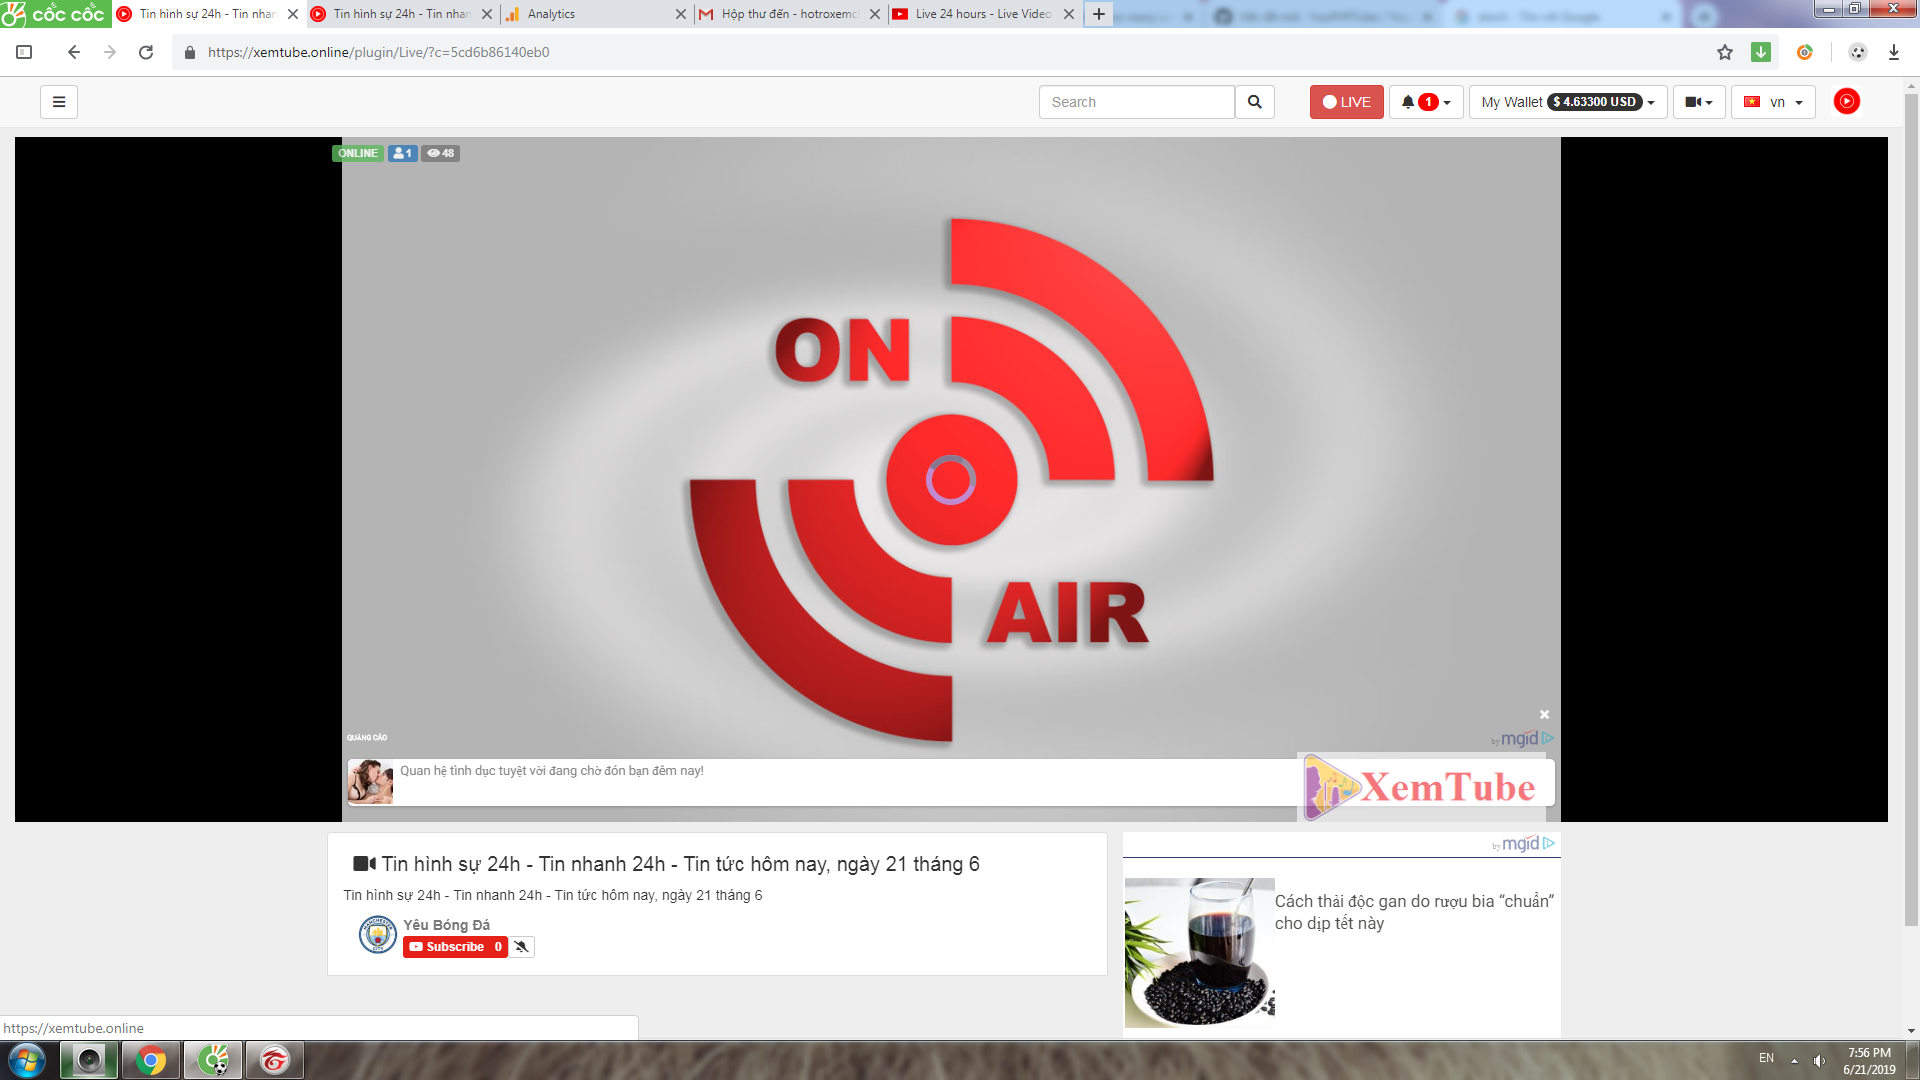The height and width of the screenshot is (1080, 1920).
Task: Toggle viewer count badge showing 48
Action: coord(439,153)
